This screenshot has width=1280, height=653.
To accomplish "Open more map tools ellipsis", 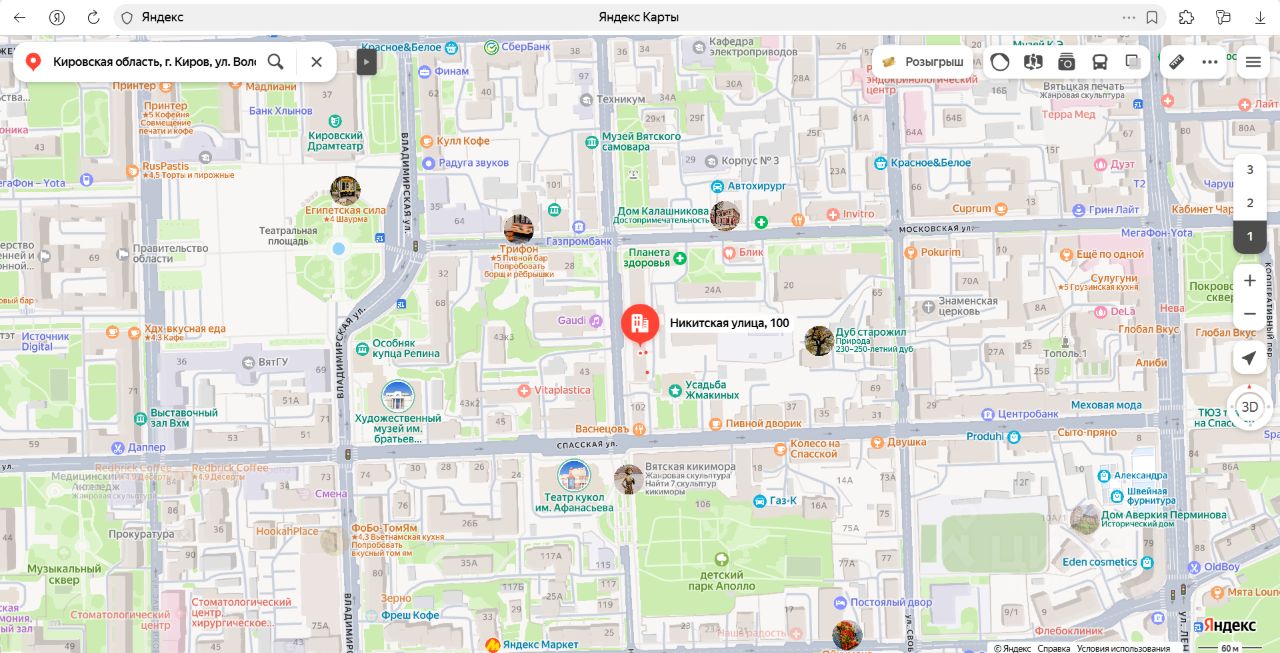I will pyautogui.click(x=1210, y=62).
